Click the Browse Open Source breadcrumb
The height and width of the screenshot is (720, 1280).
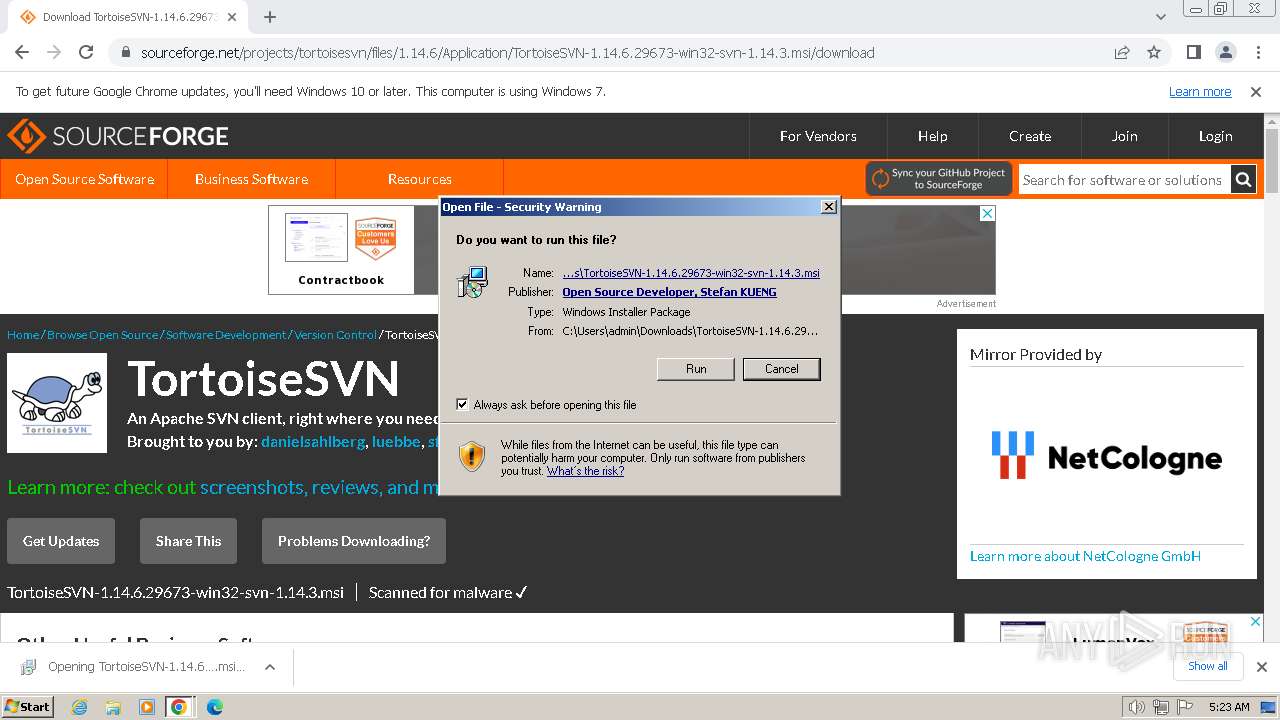tap(102, 335)
